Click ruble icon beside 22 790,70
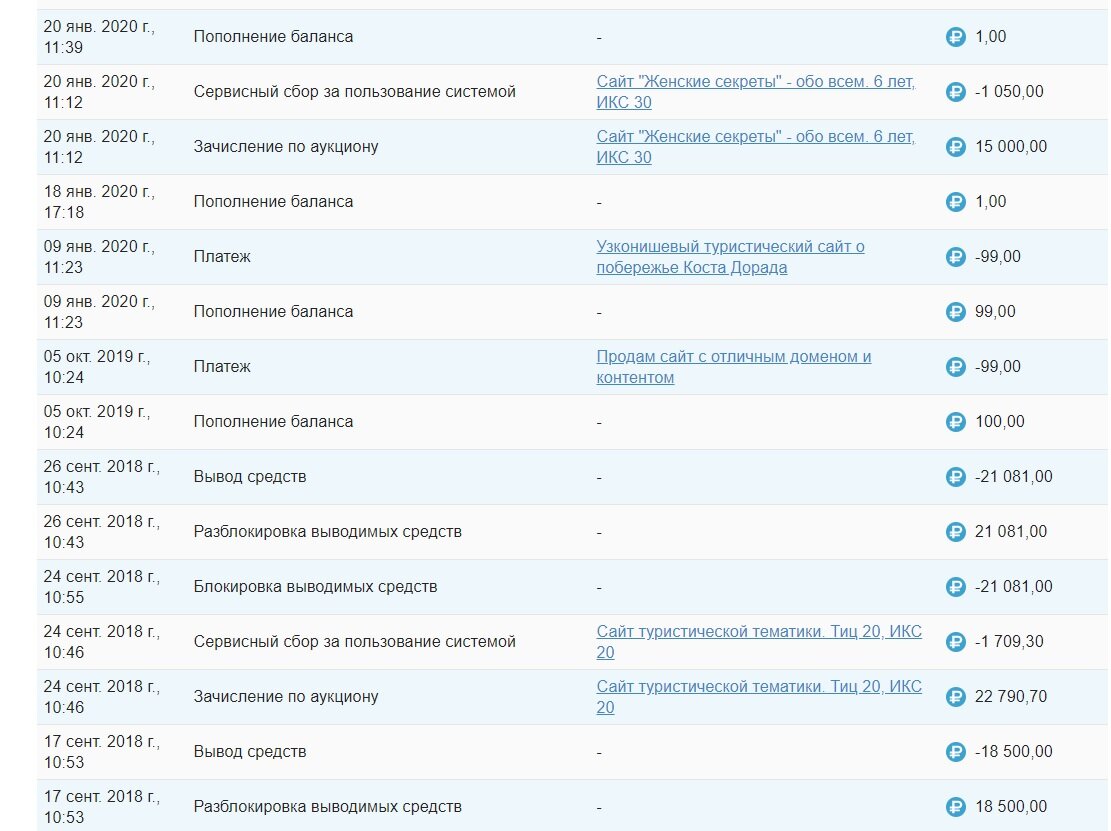The width and height of the screenshot is (1111, 831). (x=956, y=697)
